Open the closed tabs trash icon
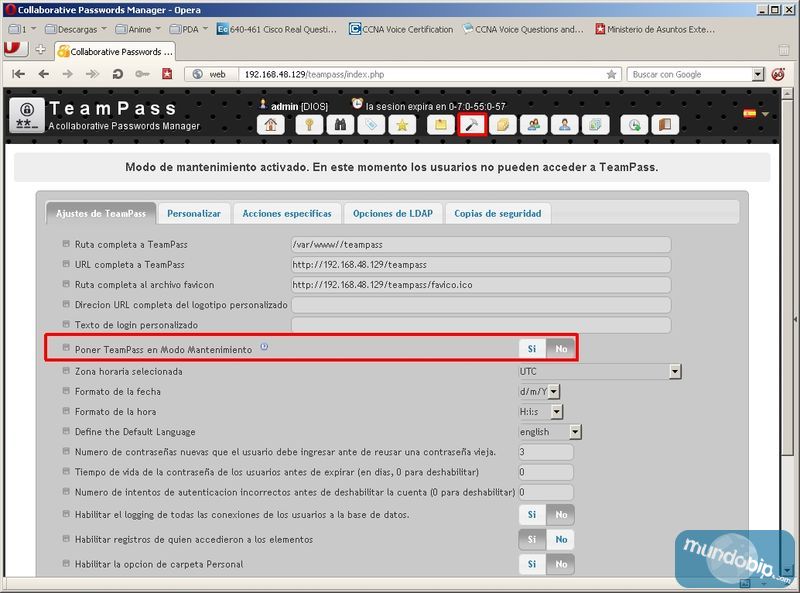The width and height of the screenshot is (800, 593). [784, 50]
